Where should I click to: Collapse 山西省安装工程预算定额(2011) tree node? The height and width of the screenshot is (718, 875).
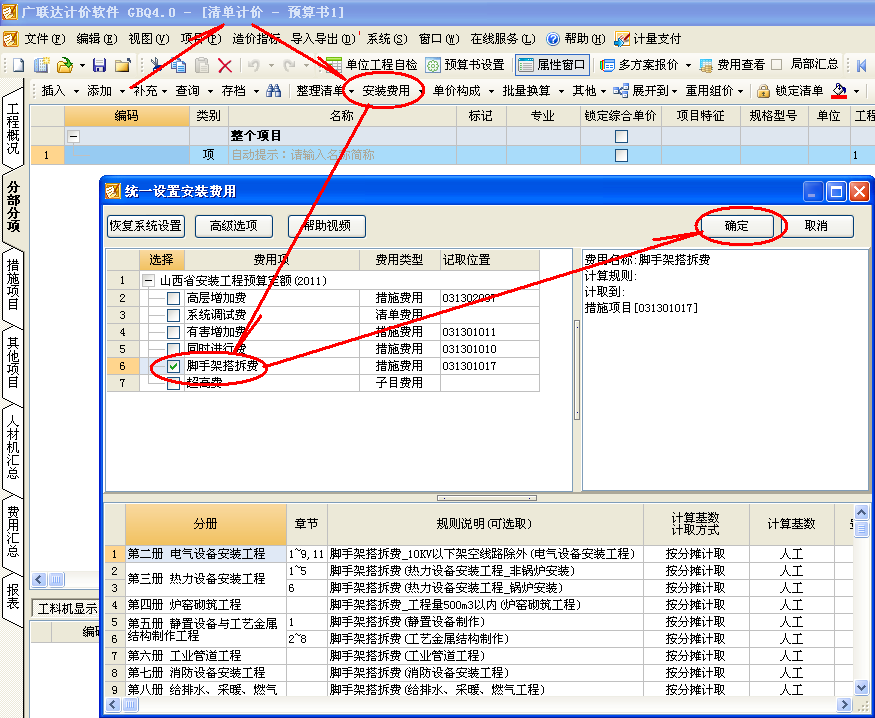tap(148, 281)
